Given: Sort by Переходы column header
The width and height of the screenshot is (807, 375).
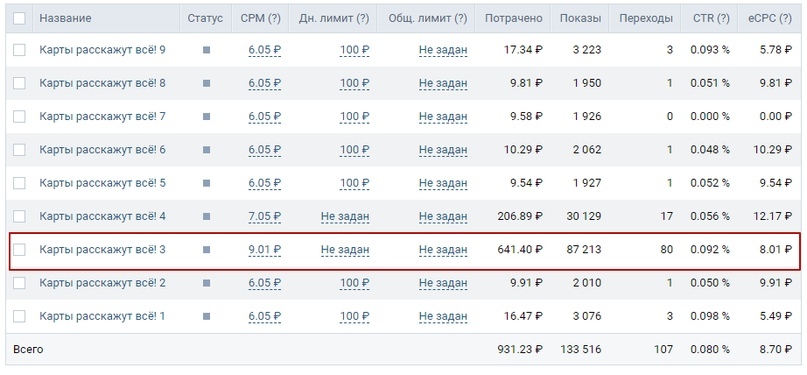Looking at the screenshot, I should click(x=646, y=19).
